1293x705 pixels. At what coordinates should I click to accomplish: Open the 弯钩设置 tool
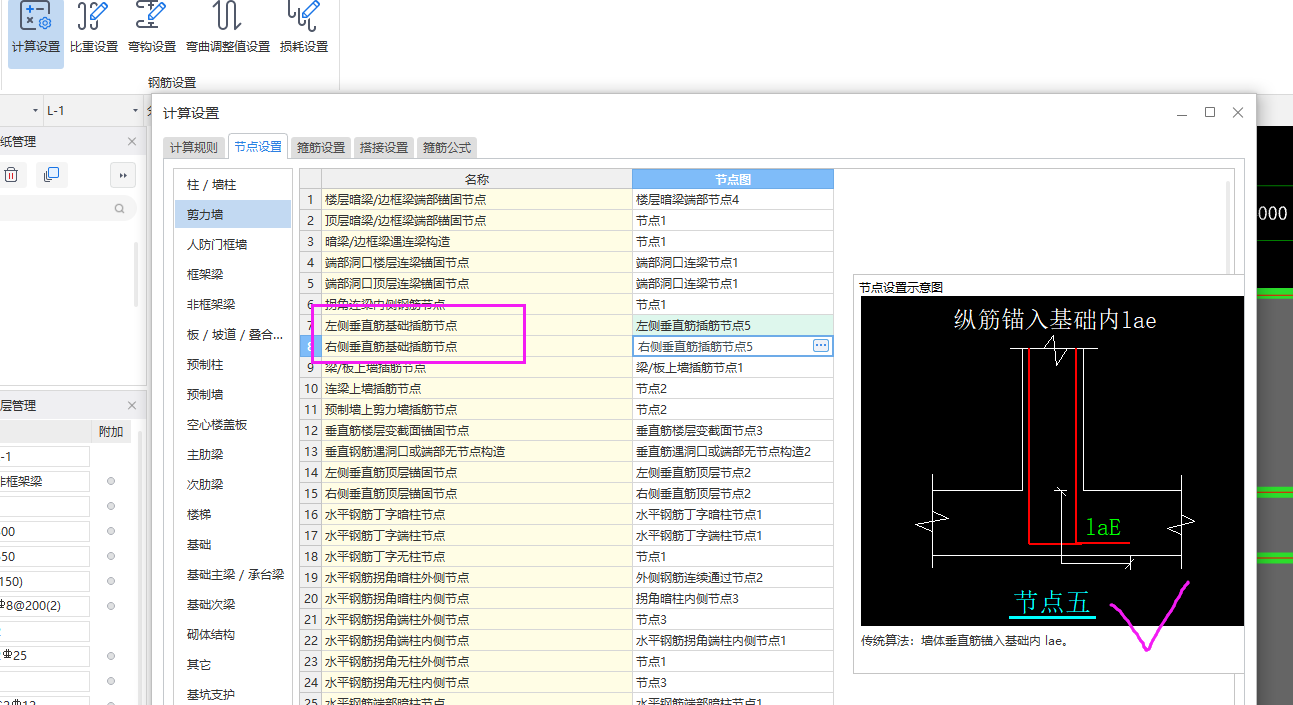pos(152,29)
